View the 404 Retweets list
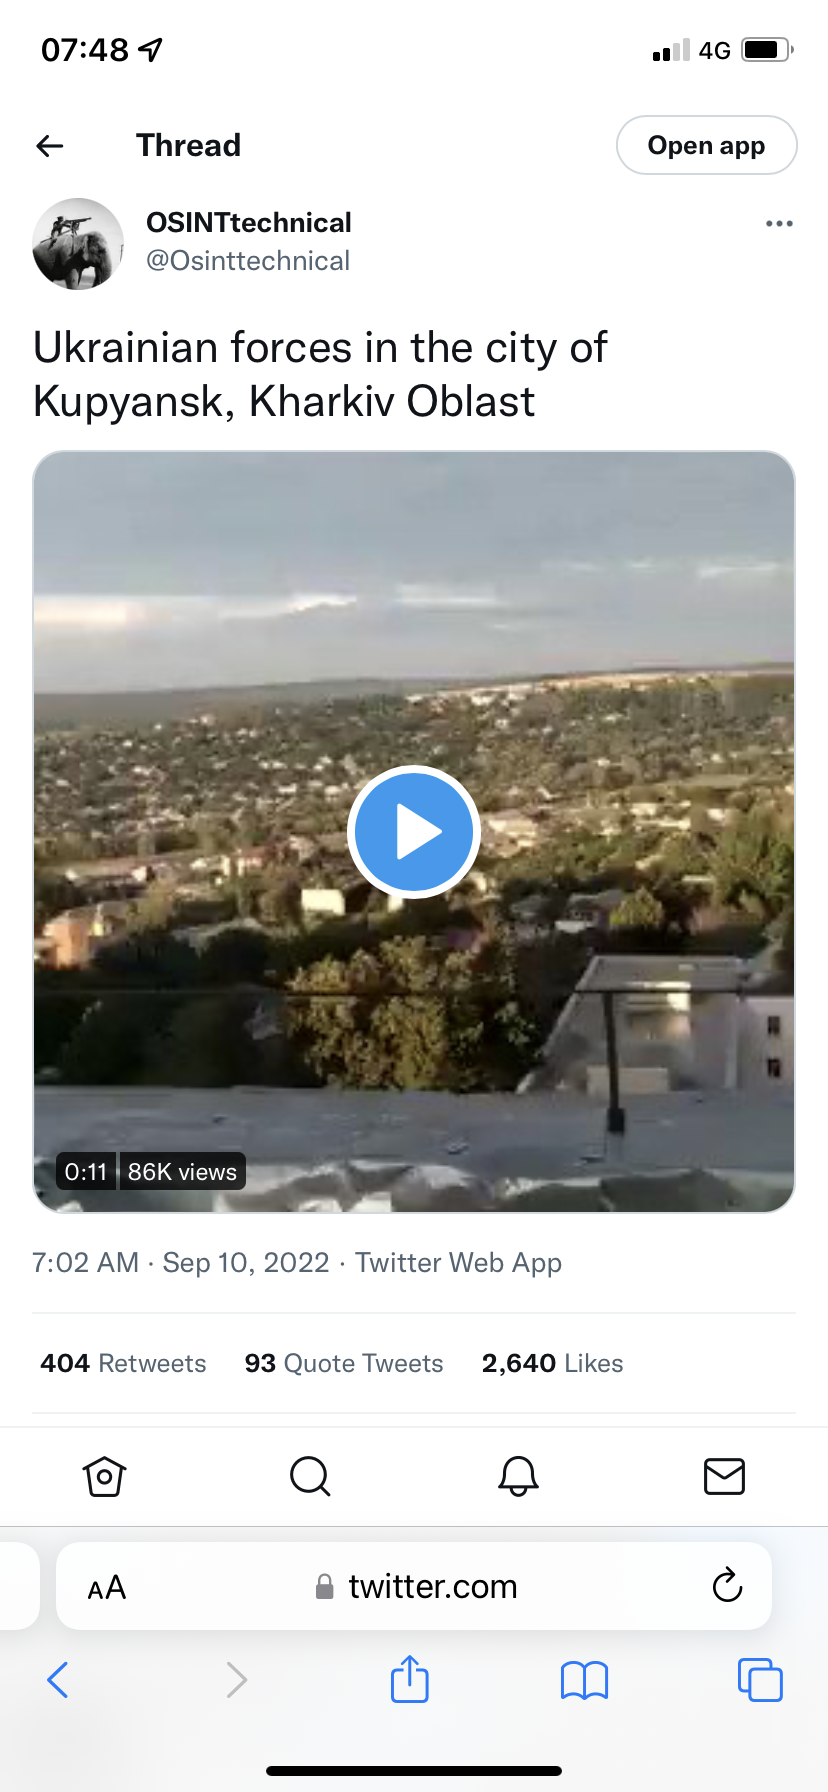Viewport: 828px width, 1792px height. (123, 1363)
